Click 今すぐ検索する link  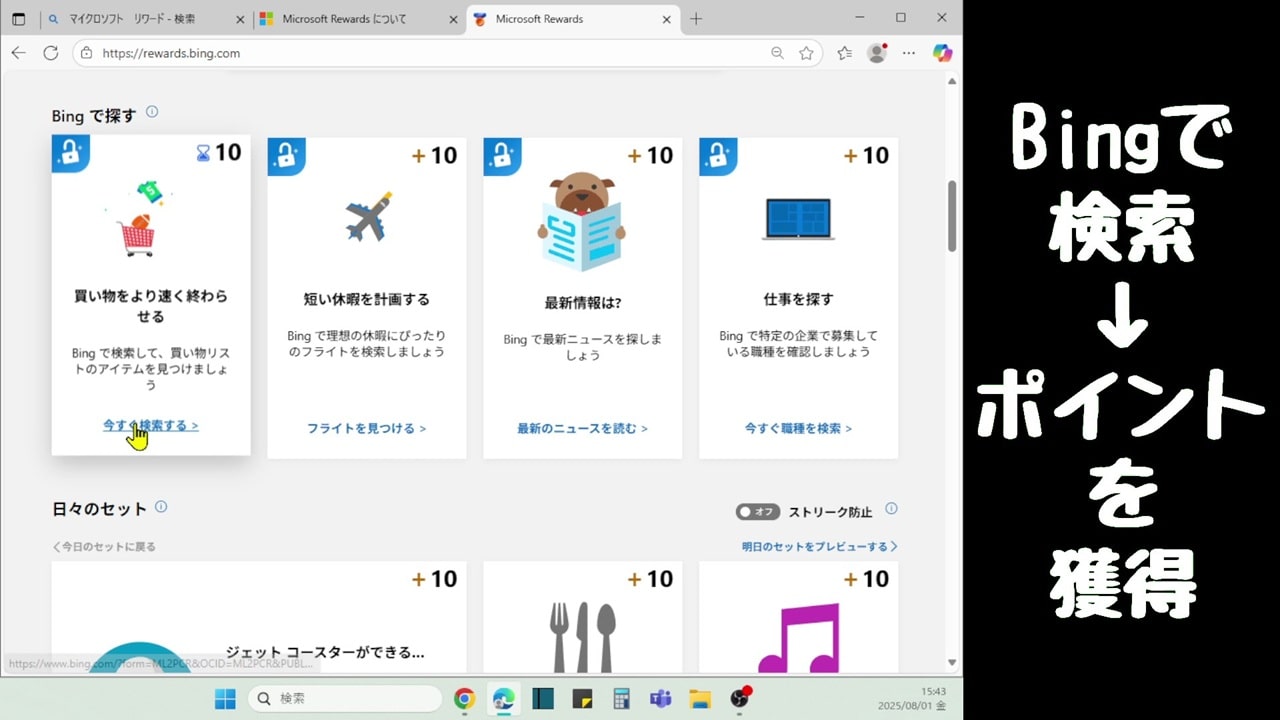click(151, 425)
